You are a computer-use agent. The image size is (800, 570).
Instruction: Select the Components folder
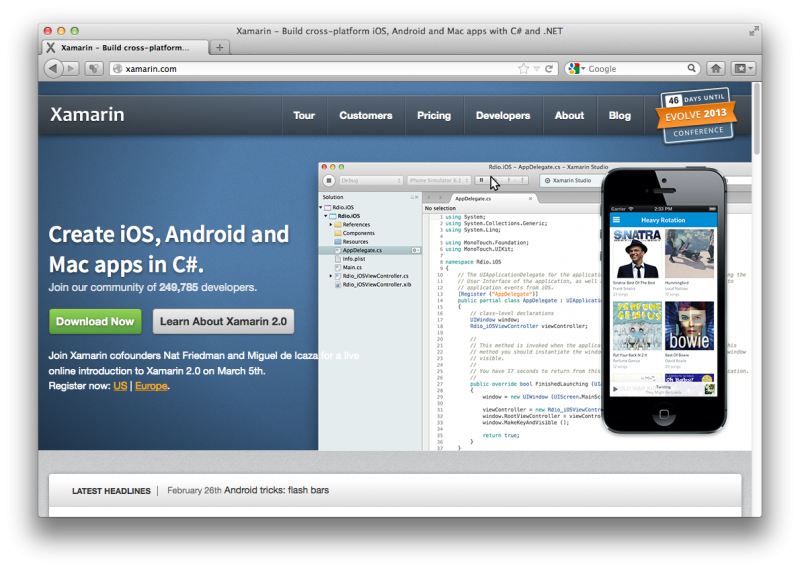tap(358, 233)
